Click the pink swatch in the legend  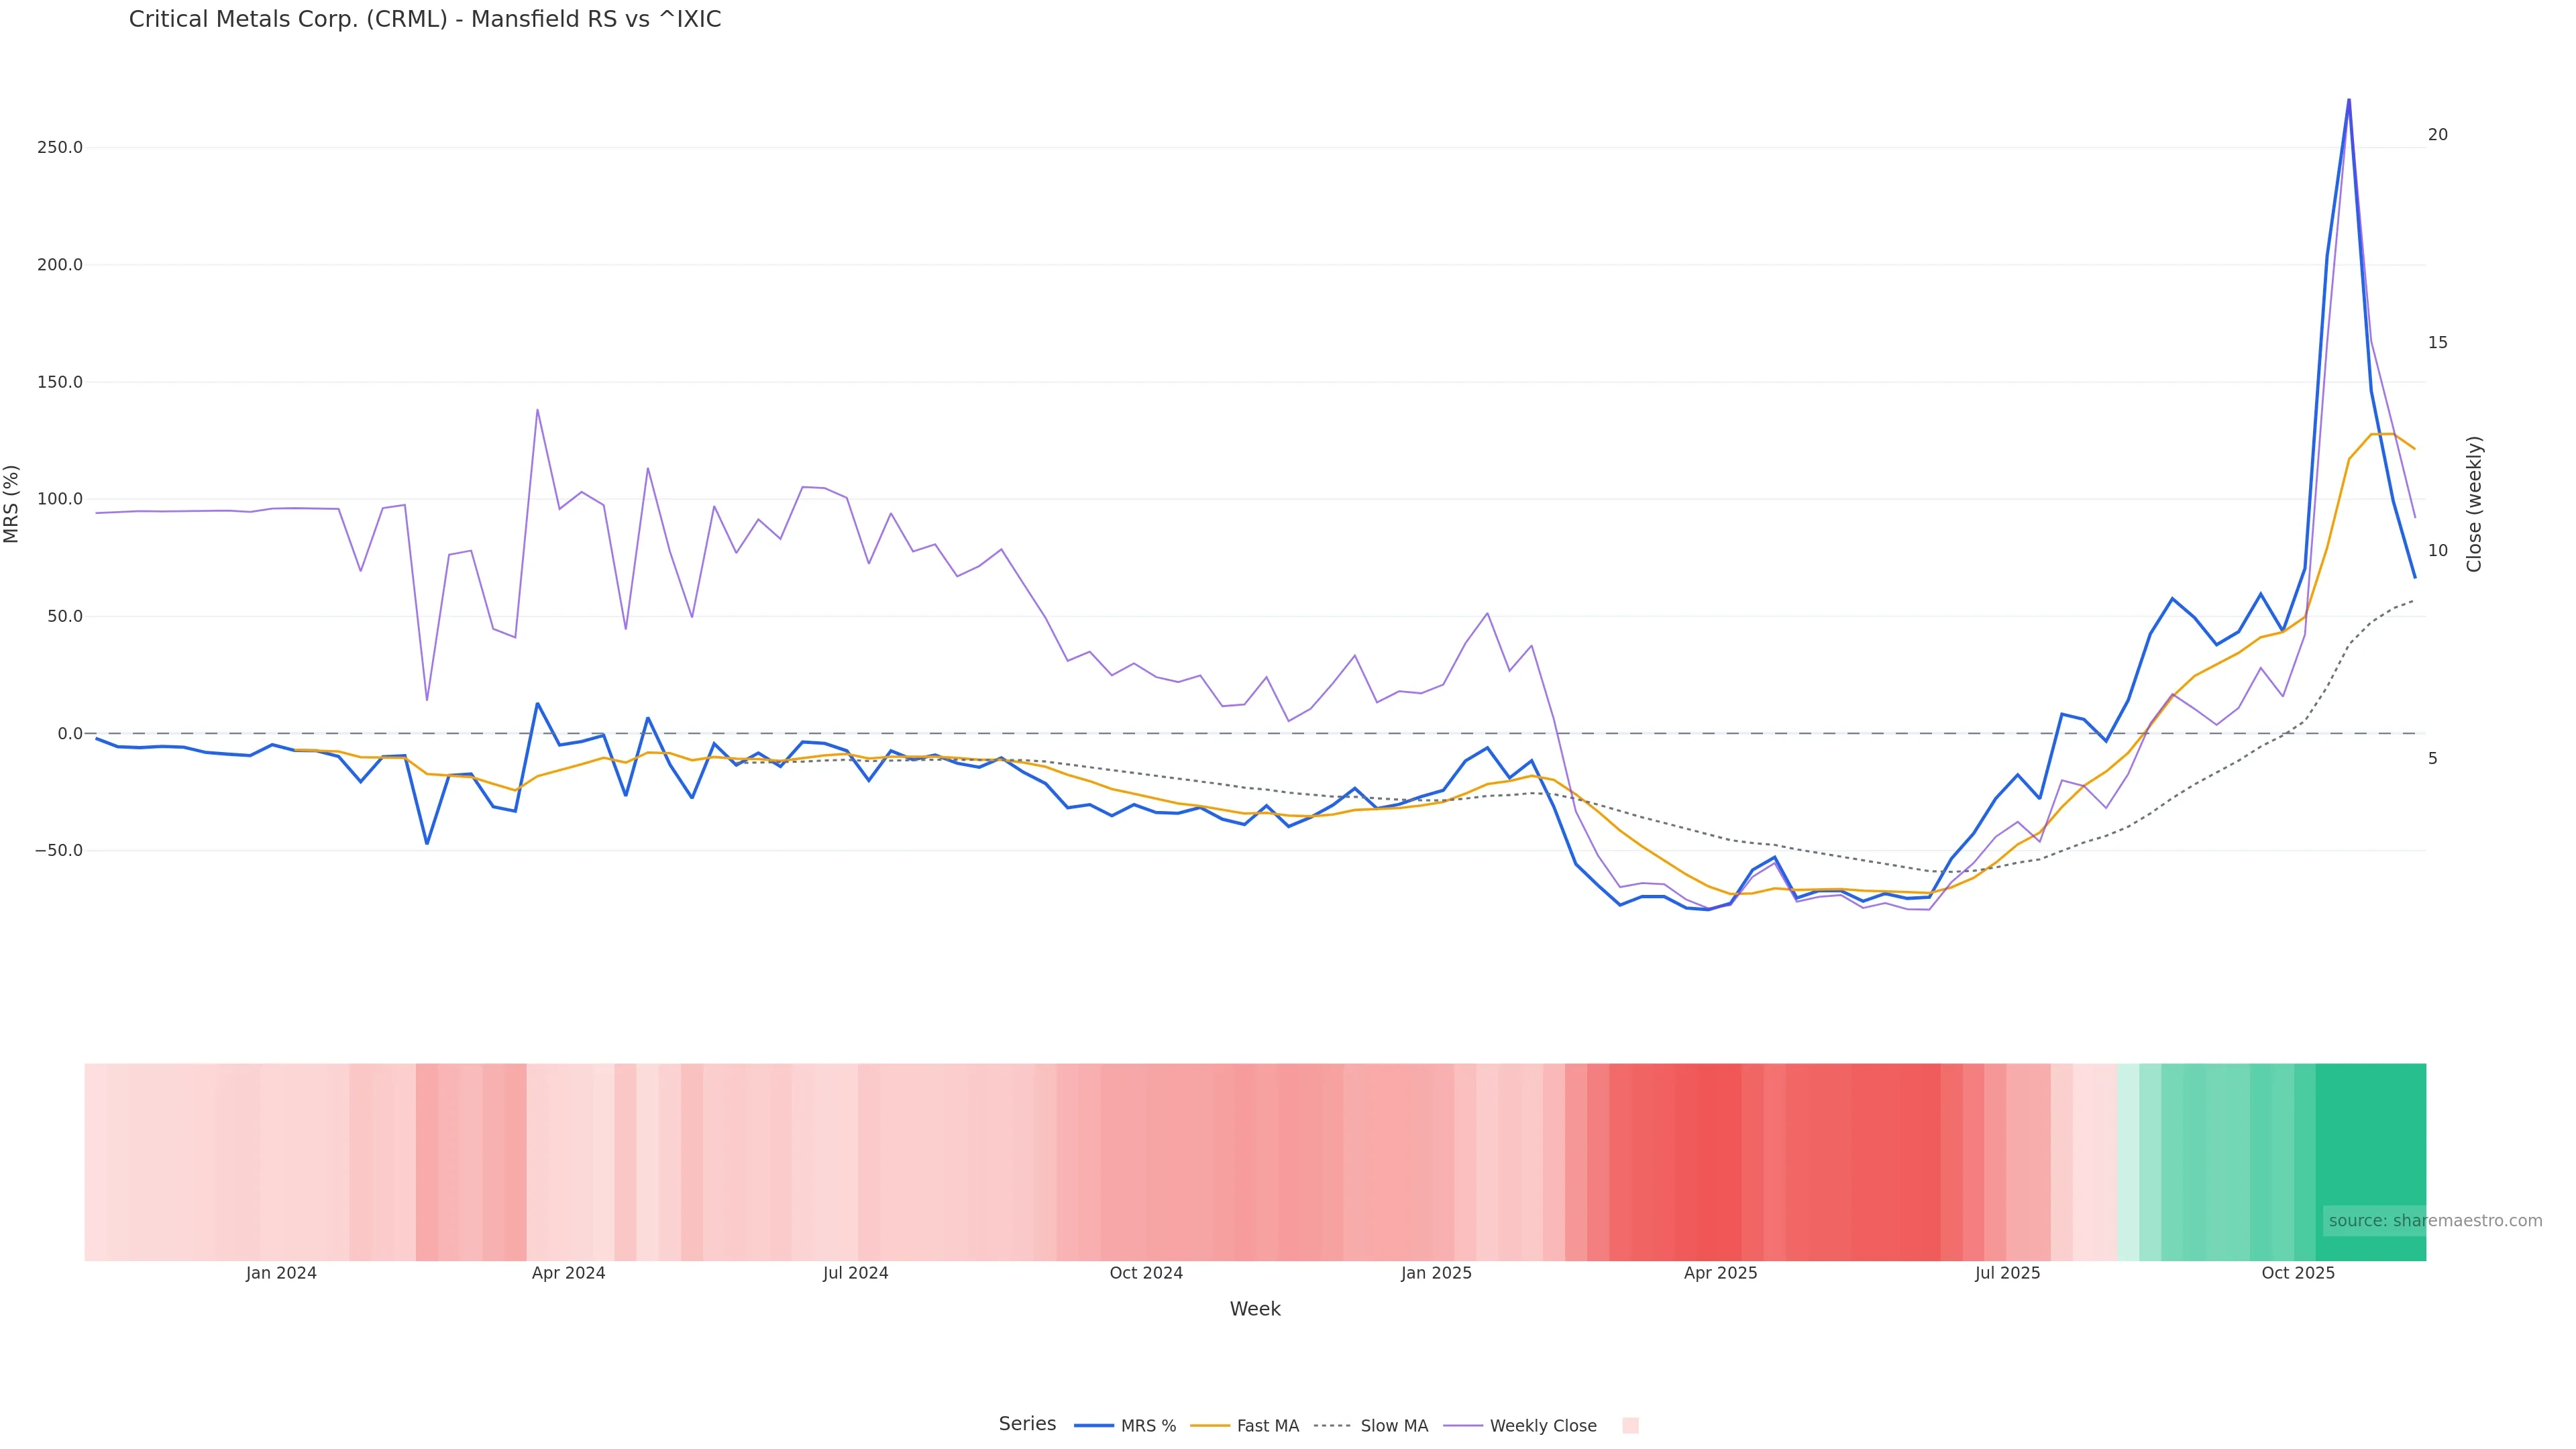1630,1426
